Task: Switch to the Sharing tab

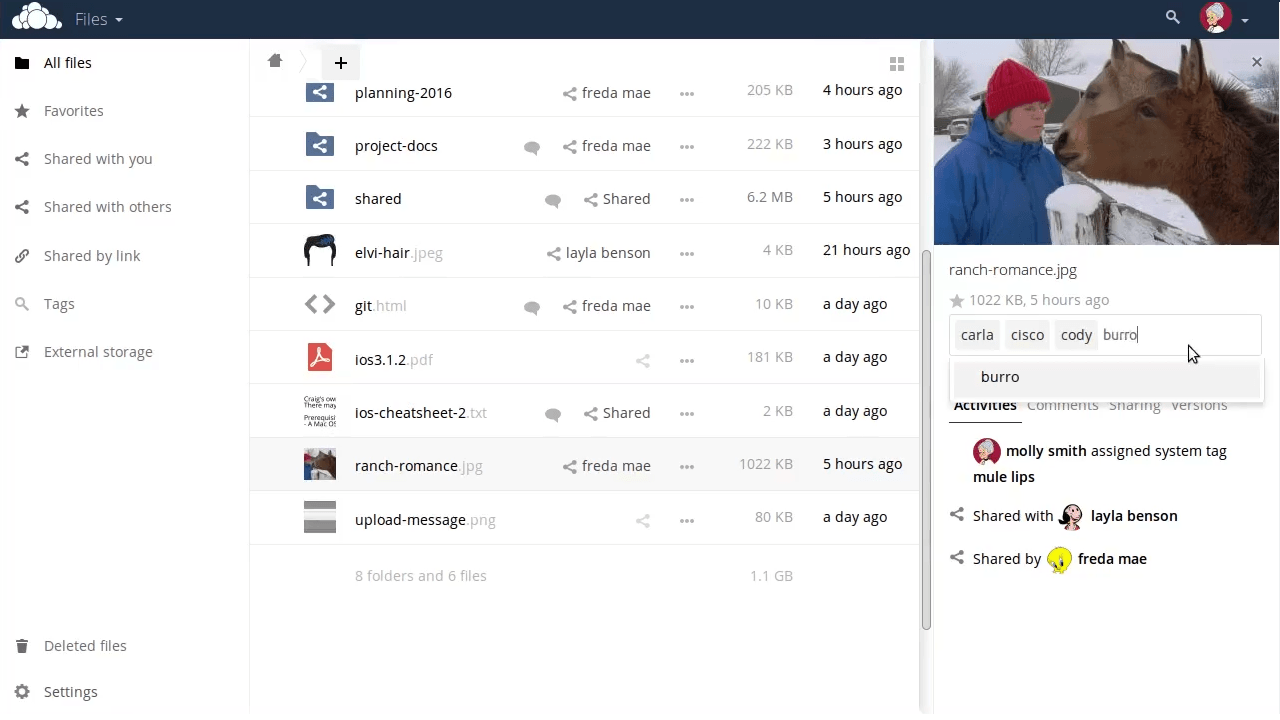Action: pos(1134,405)
